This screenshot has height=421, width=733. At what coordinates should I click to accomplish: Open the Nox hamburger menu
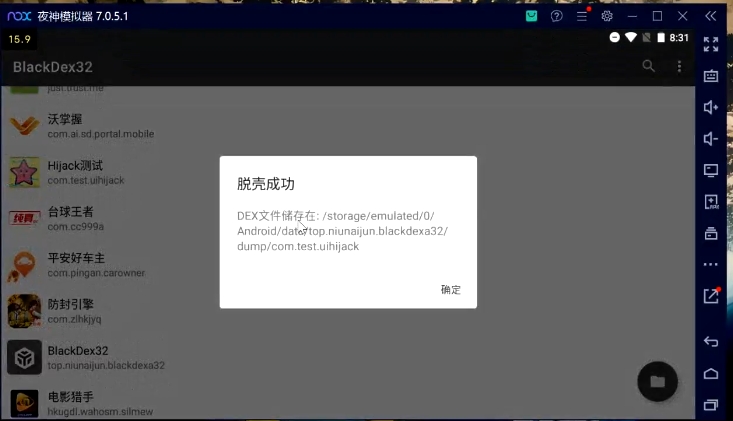pyautogui.click(x=582, y=16)
